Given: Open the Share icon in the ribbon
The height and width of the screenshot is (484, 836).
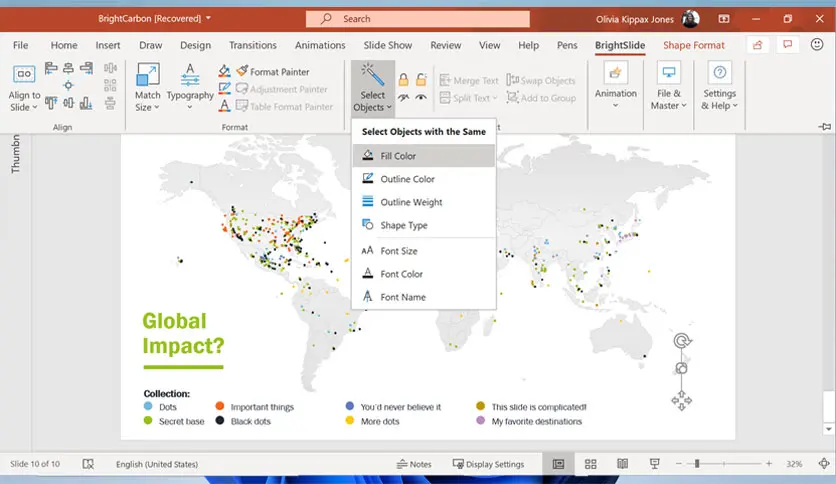Looking at the screenshot, I should pyautogui.click(x=758, y=45).
